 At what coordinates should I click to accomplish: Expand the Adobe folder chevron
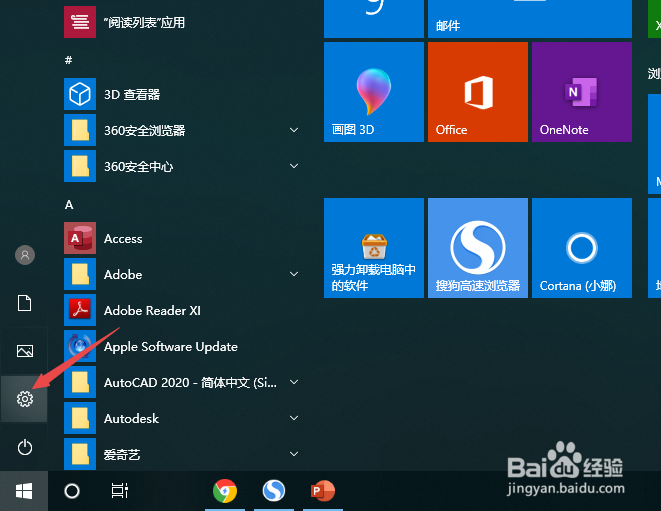[294, 274]
